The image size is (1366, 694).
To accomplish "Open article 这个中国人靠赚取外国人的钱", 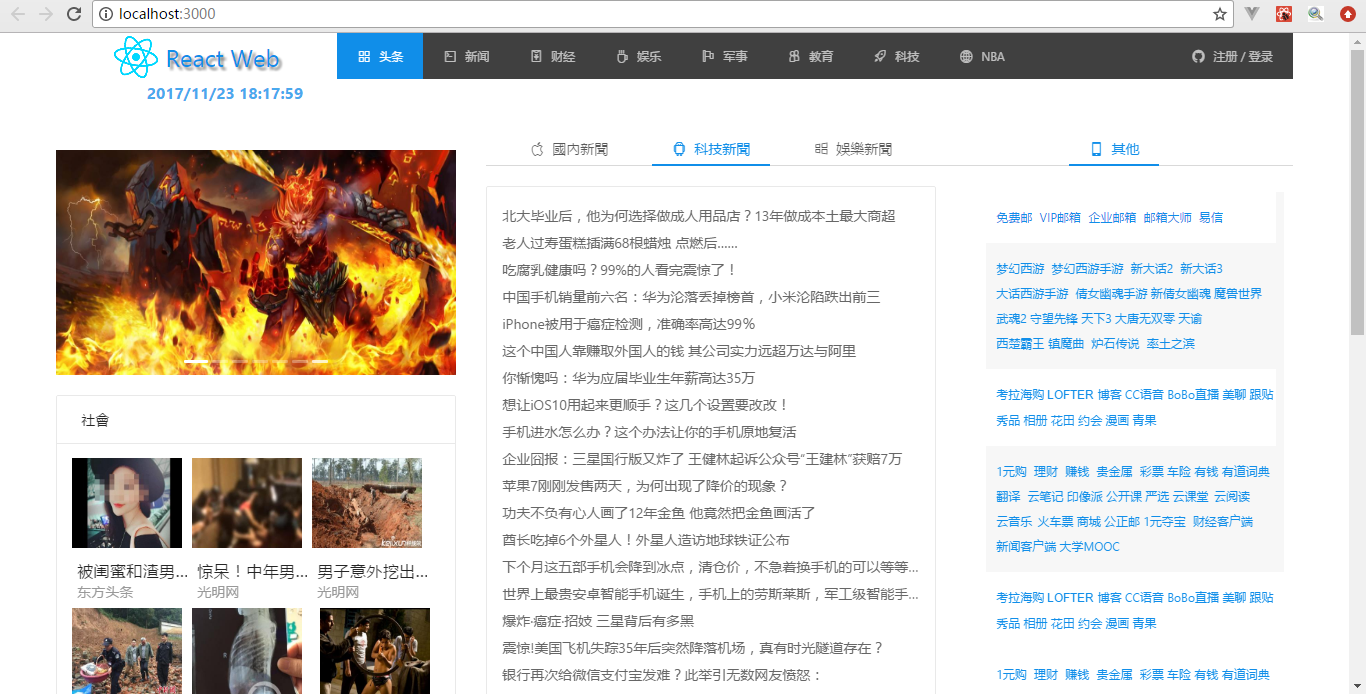I will click(x=678, y=351).
